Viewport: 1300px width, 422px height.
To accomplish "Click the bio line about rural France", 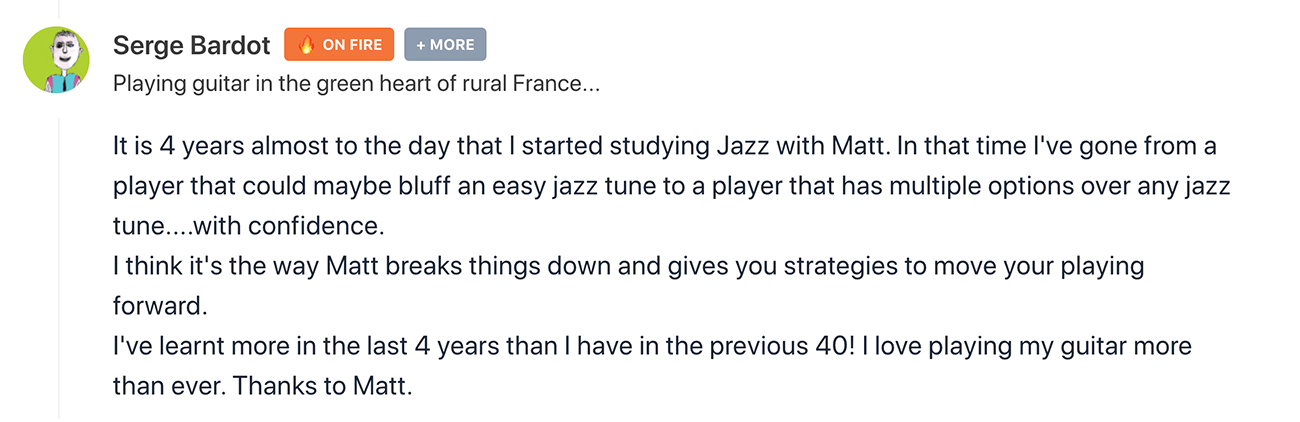I will coord(357,84).
